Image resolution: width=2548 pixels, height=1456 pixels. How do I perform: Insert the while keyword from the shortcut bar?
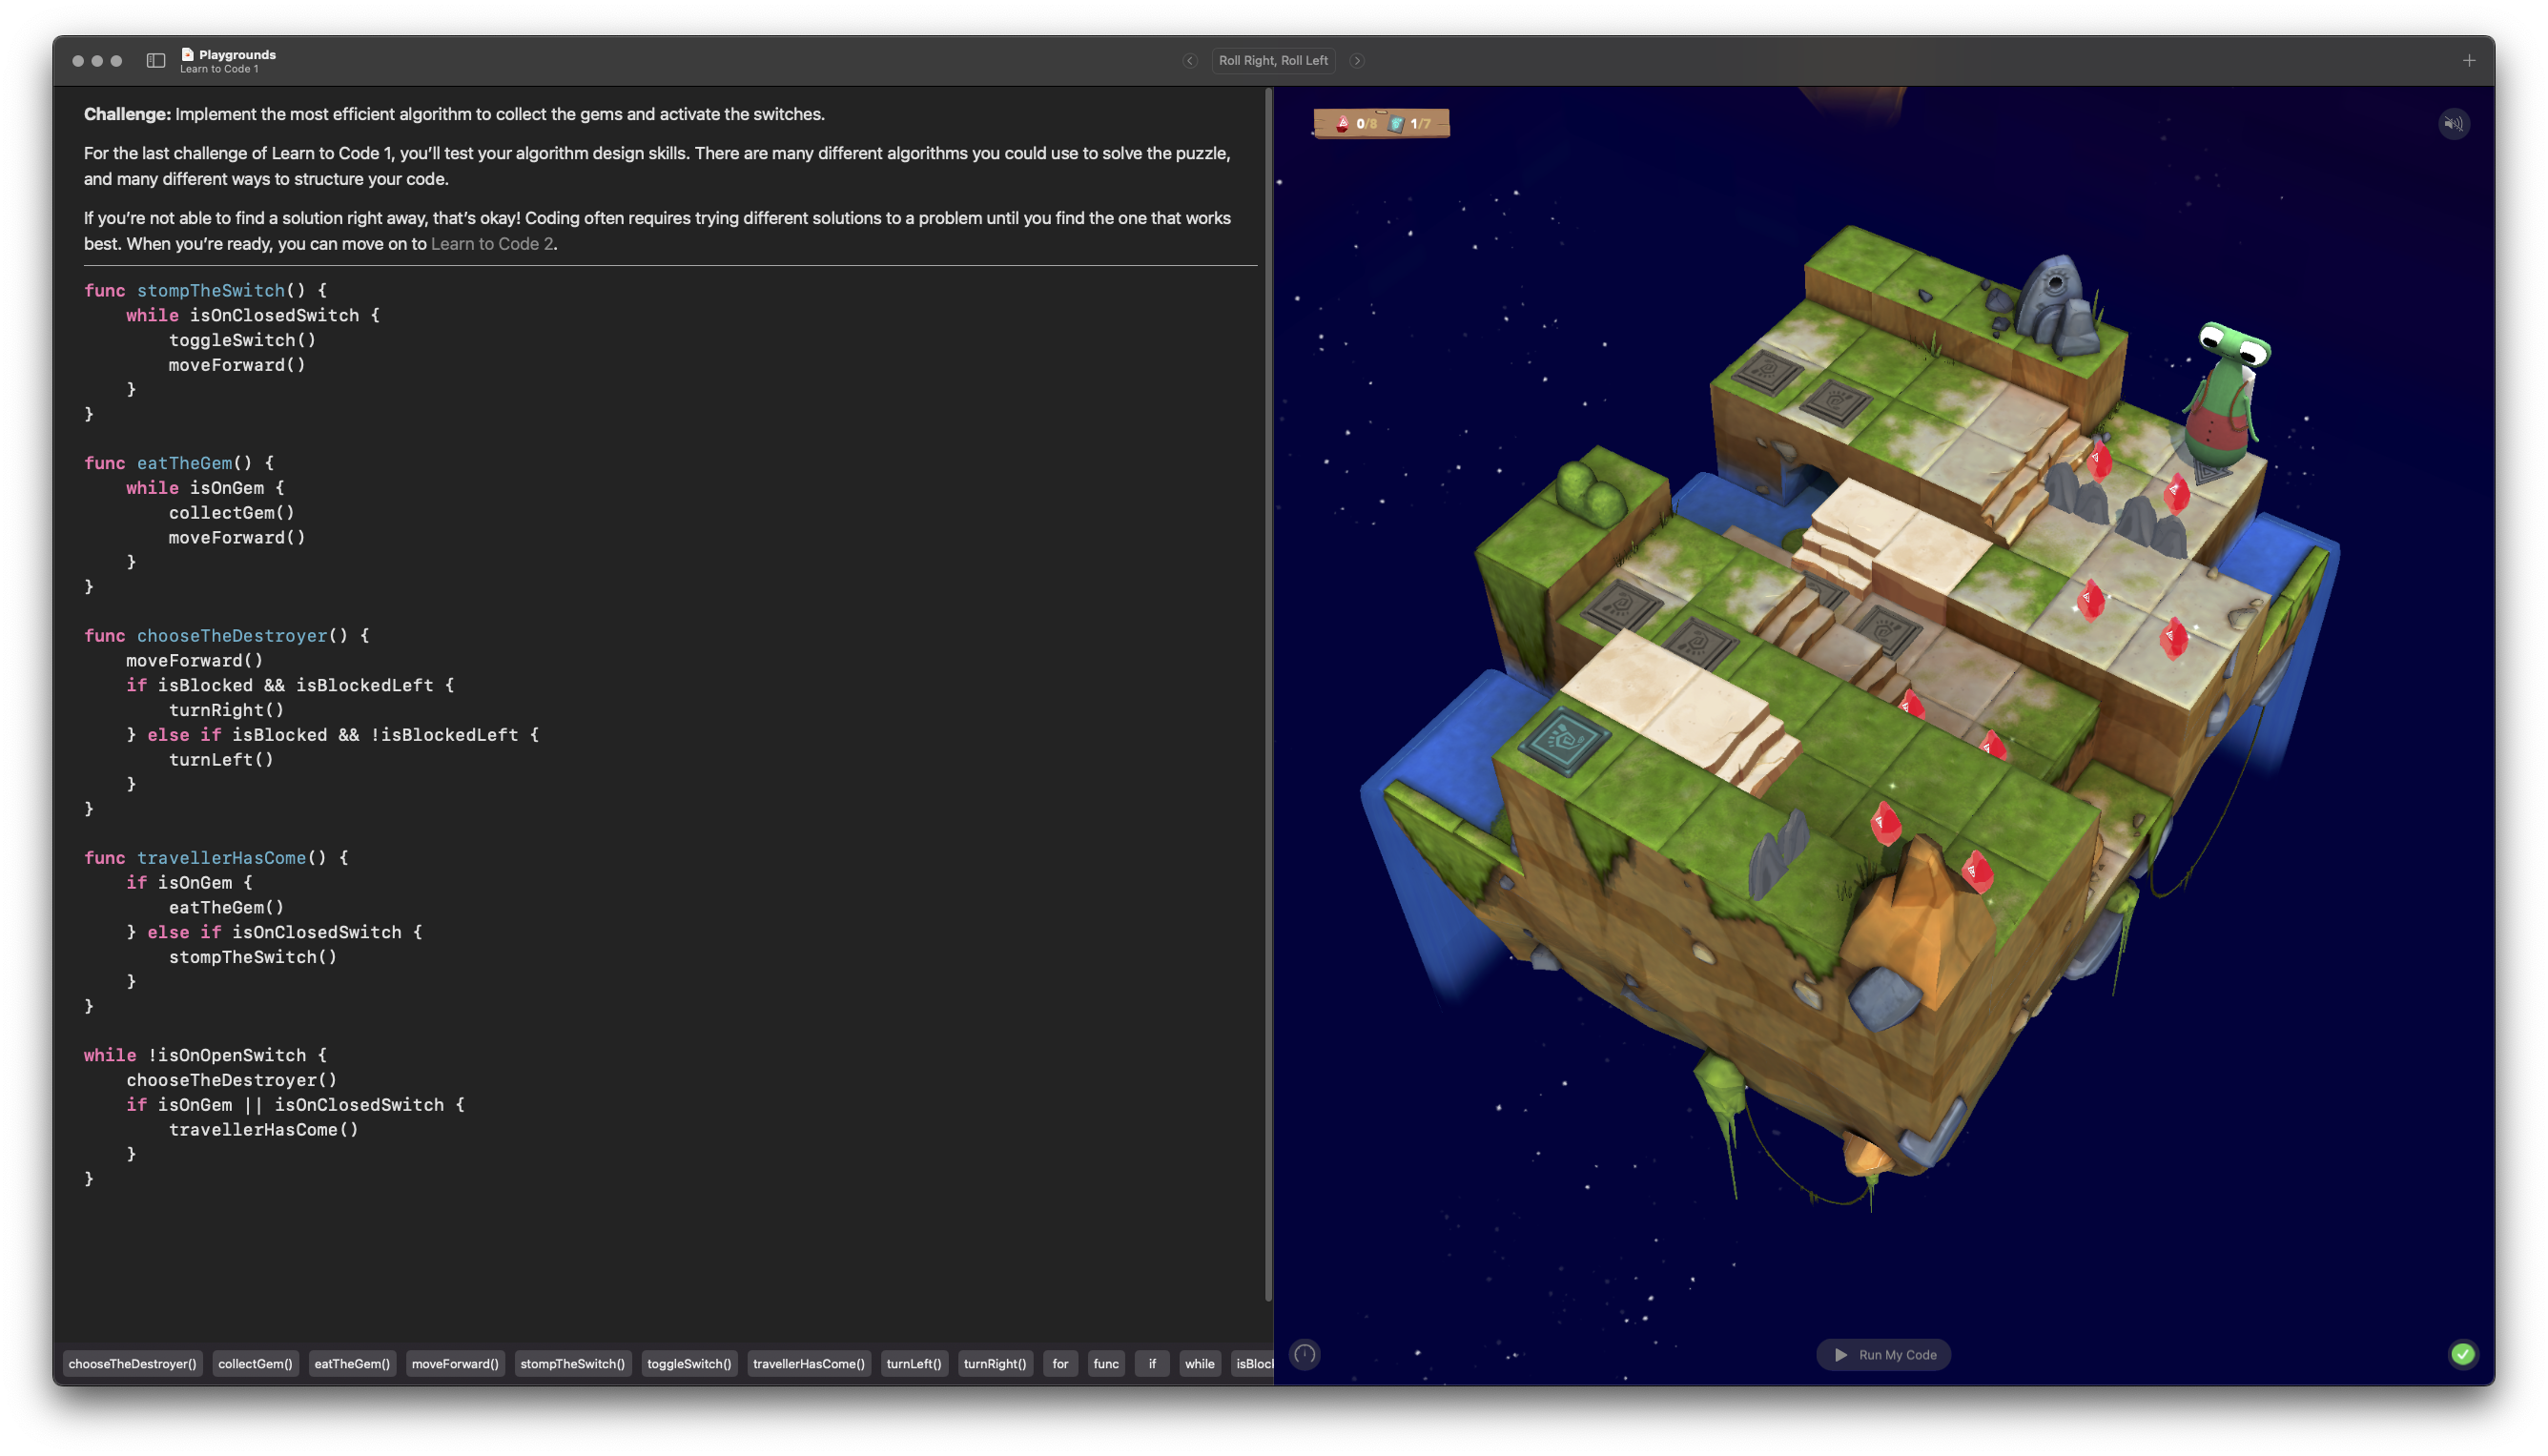tap(1199, 1363)
